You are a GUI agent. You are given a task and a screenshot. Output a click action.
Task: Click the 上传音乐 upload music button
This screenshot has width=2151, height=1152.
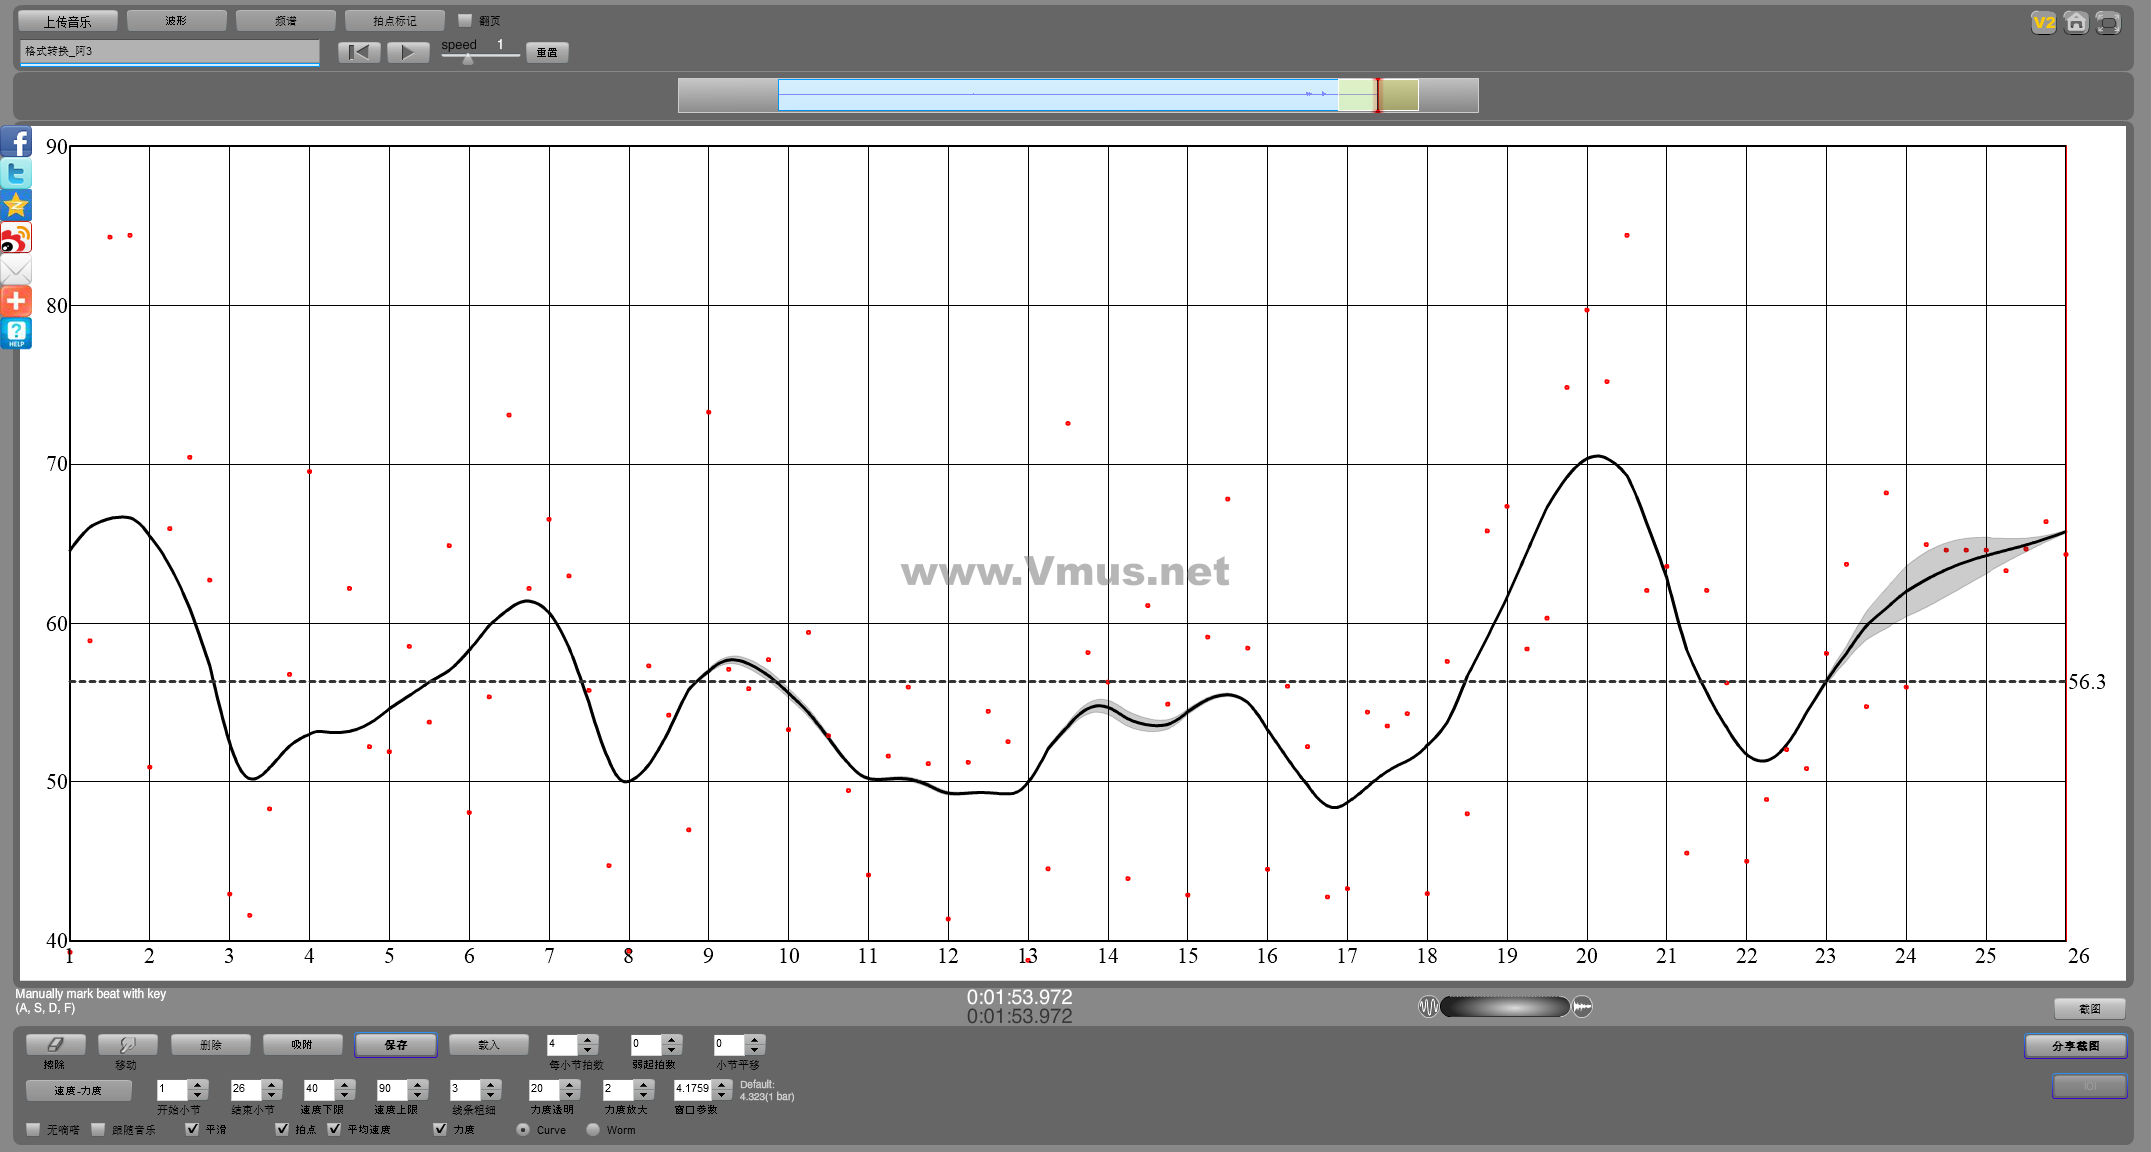[67, 21]
